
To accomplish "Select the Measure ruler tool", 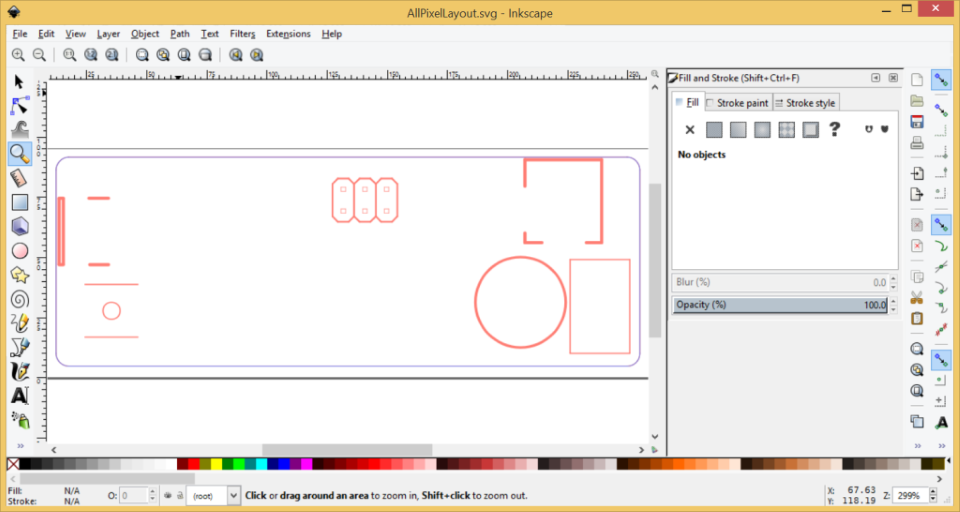I will click(19, 178).
